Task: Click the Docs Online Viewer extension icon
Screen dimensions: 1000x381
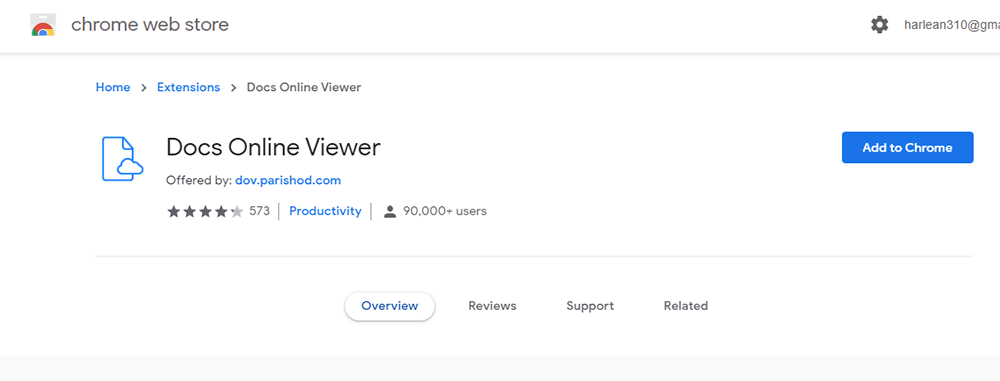Action: pos(121,158)
